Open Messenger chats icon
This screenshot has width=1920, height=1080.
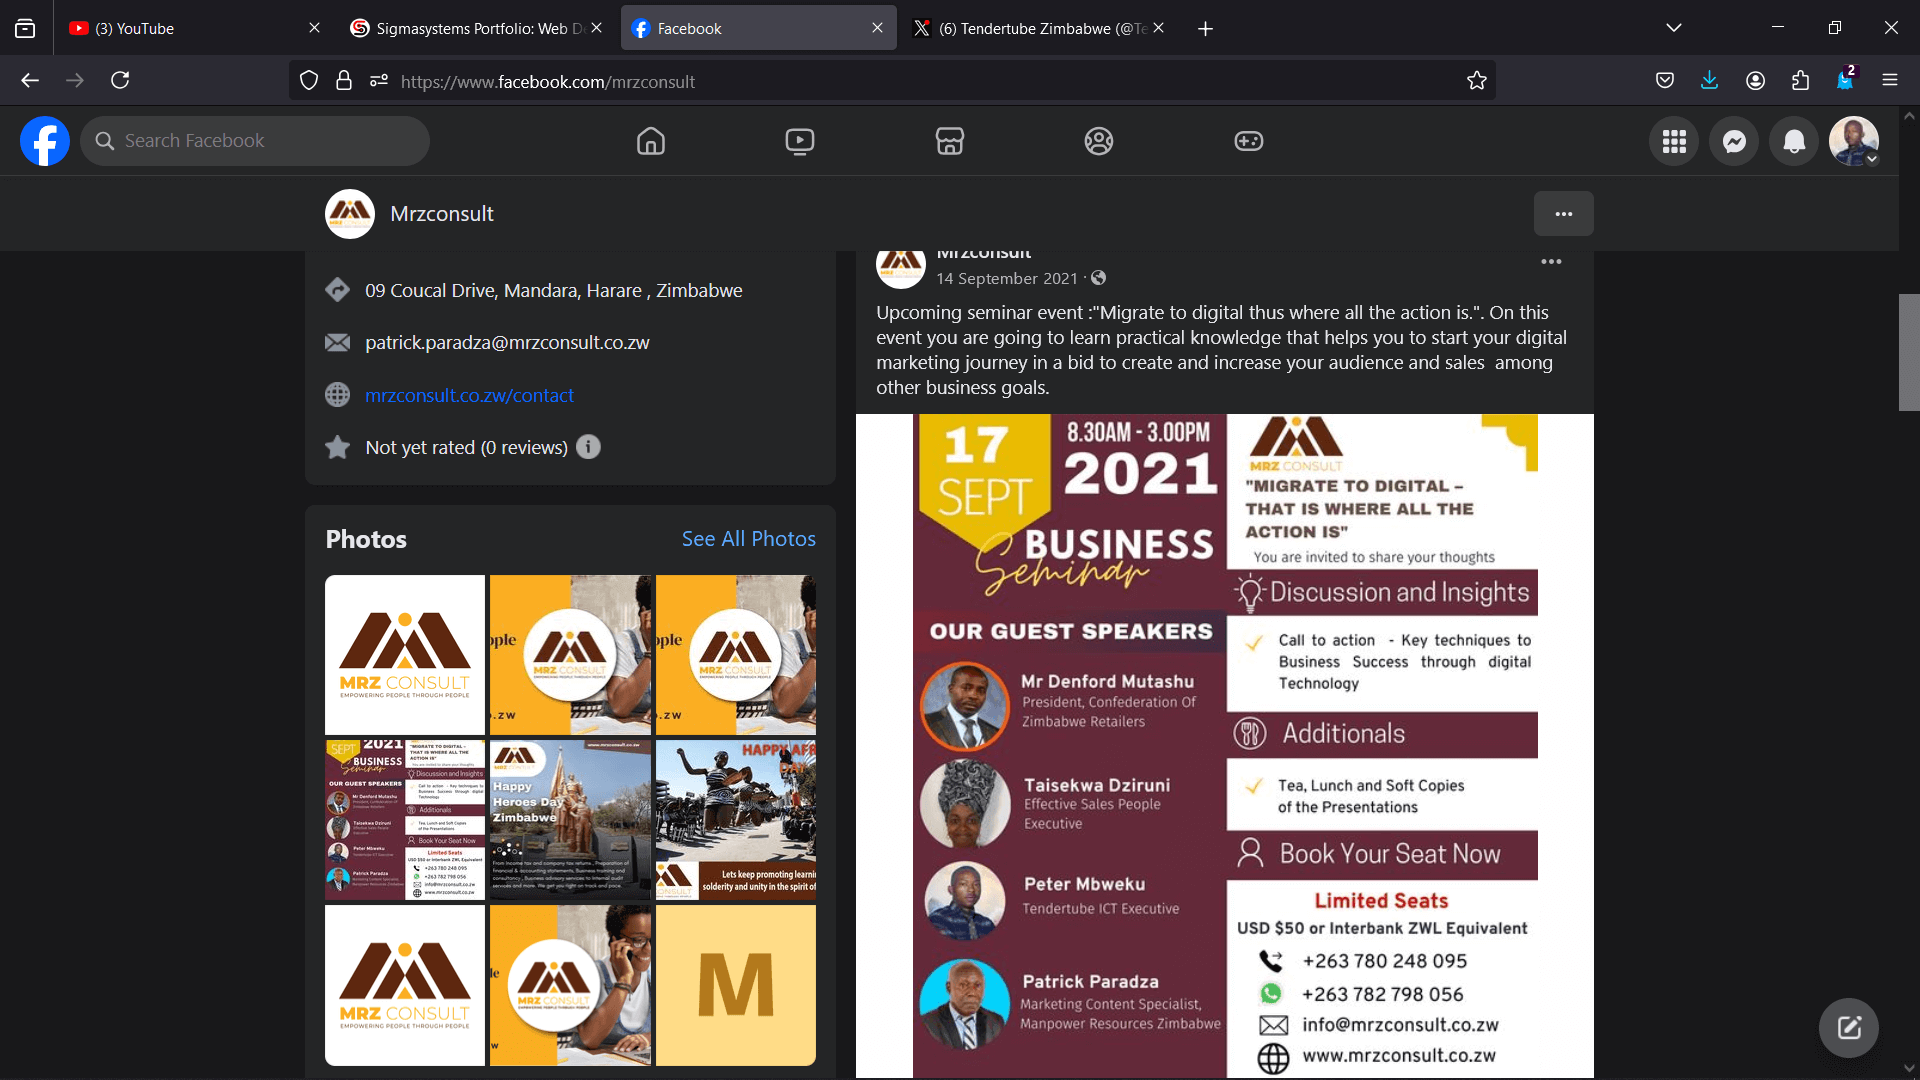[1734, 141]
